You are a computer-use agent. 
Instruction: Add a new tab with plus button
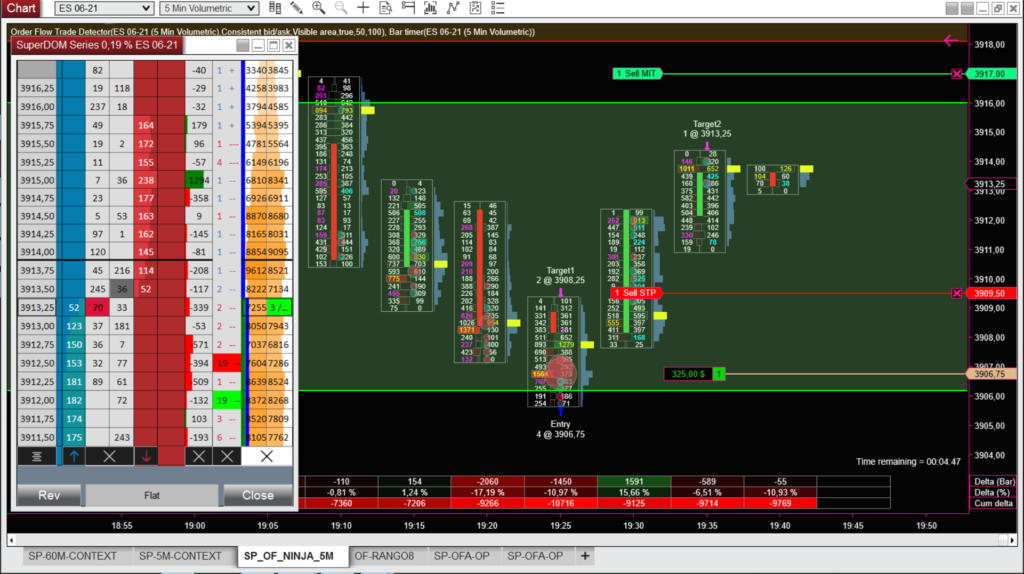click(x=585, y=556)
